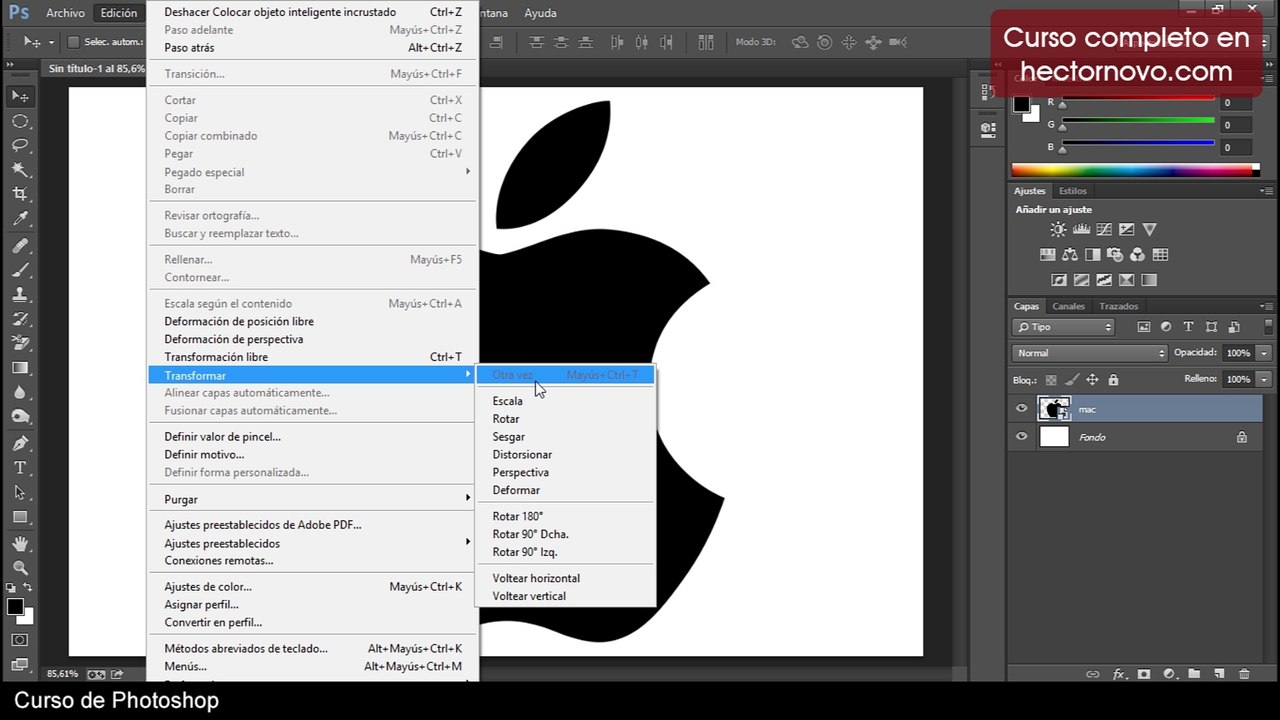Viewport: 1280px width, 720px height.
Task: Expand the Ajustes preestablecidos submenu
Action: tap(314, 543)
